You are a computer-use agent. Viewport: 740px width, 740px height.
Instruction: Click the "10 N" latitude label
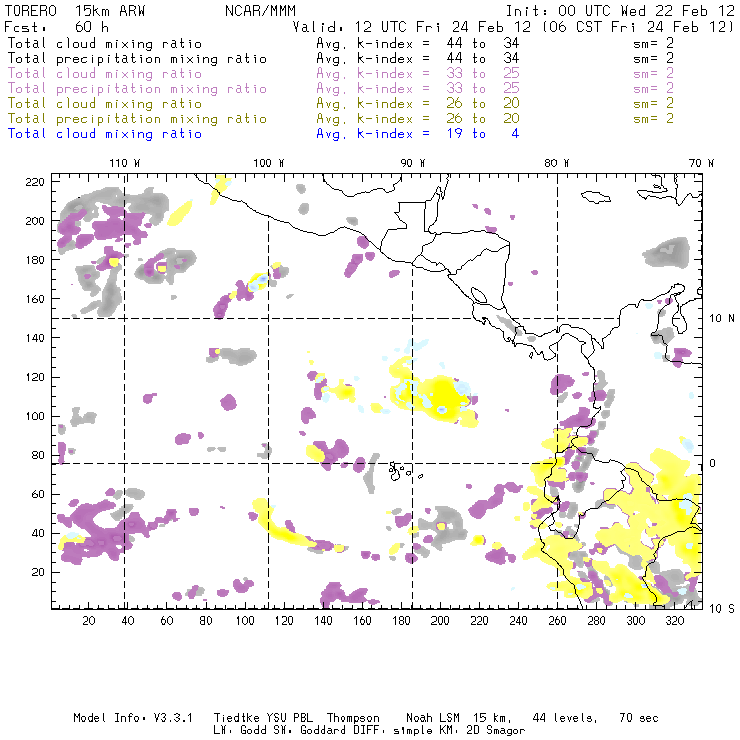[x=722, y=319]
